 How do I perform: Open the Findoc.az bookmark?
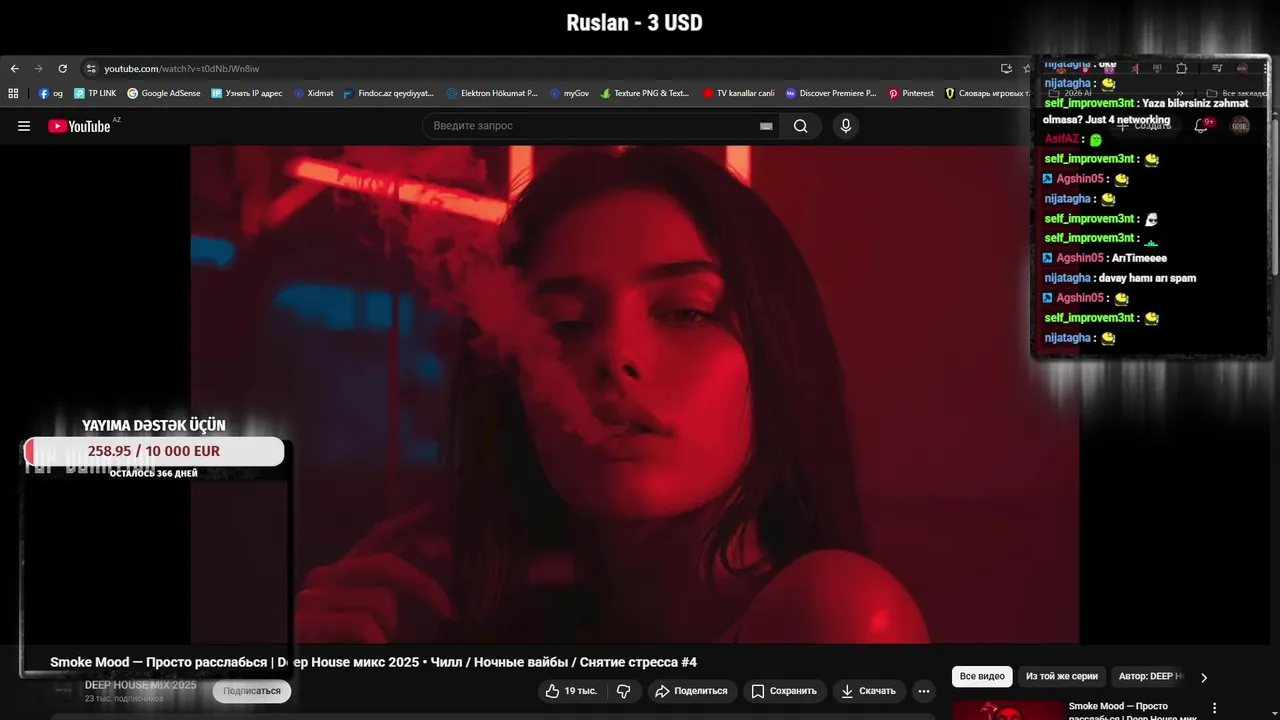pos(389,93)
